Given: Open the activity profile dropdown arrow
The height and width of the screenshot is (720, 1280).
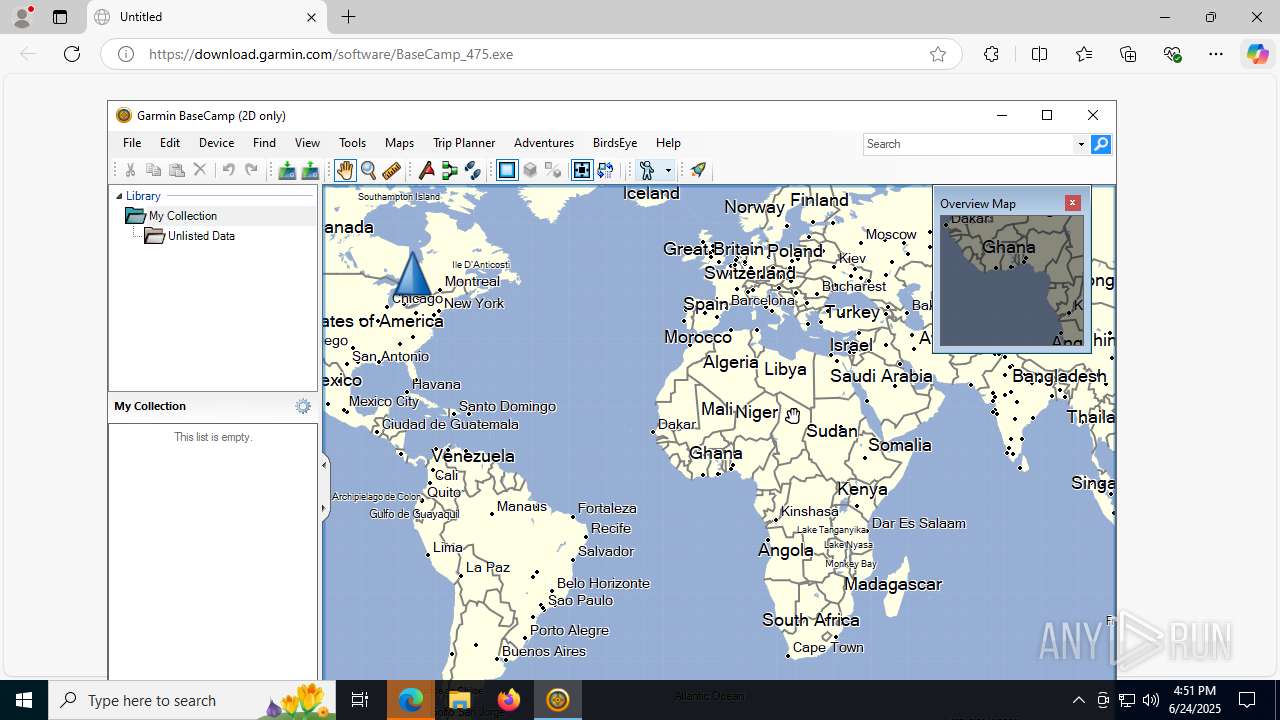Looking at the screenshot, I should pos(668,170).
